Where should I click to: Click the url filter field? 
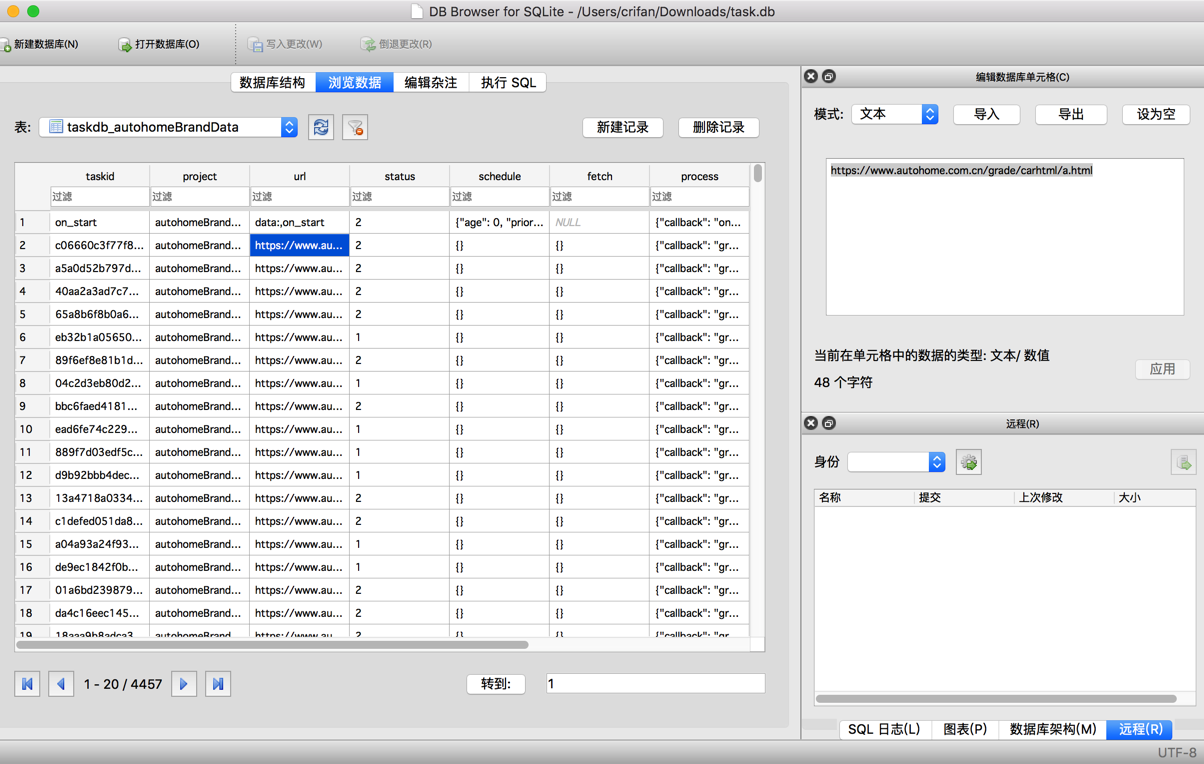click(x=300, y=197)
